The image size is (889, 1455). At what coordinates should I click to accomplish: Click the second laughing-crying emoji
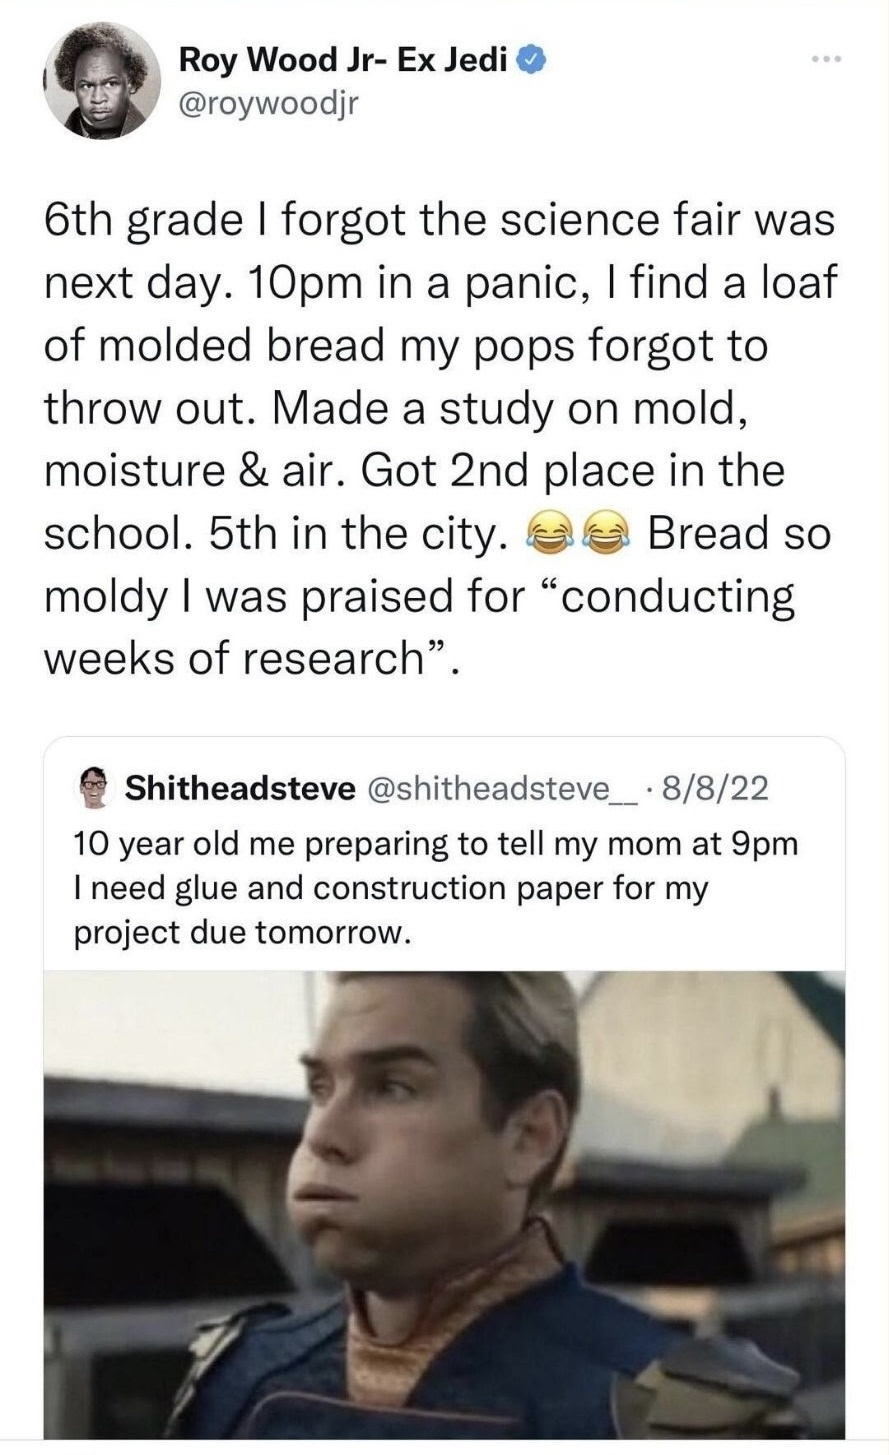coord(603,534)
